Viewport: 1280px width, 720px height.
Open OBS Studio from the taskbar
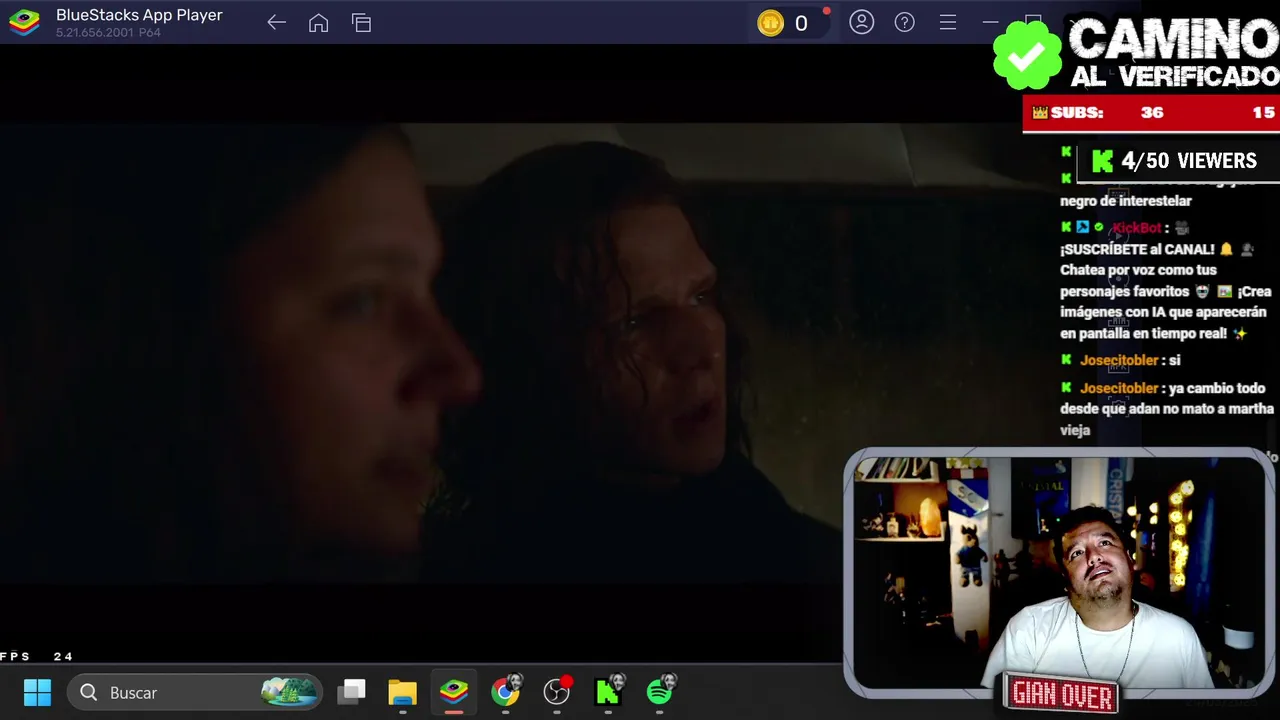(557, 692)
